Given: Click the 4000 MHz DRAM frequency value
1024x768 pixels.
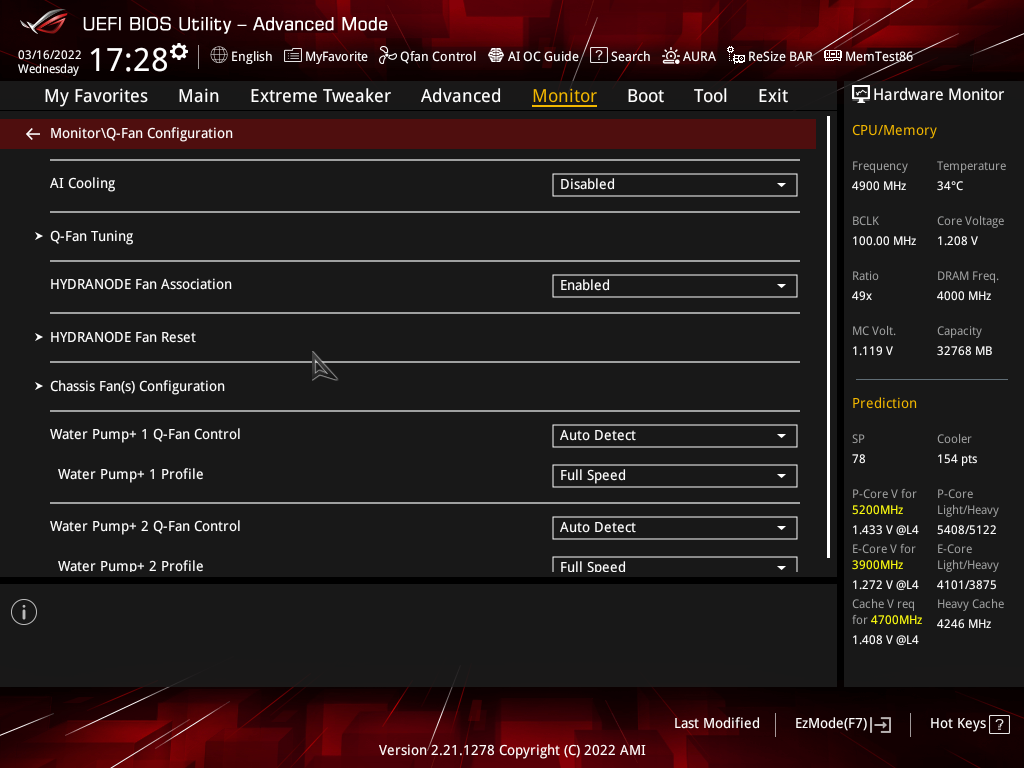Looking at the screenshot, I should coord(964,296).
